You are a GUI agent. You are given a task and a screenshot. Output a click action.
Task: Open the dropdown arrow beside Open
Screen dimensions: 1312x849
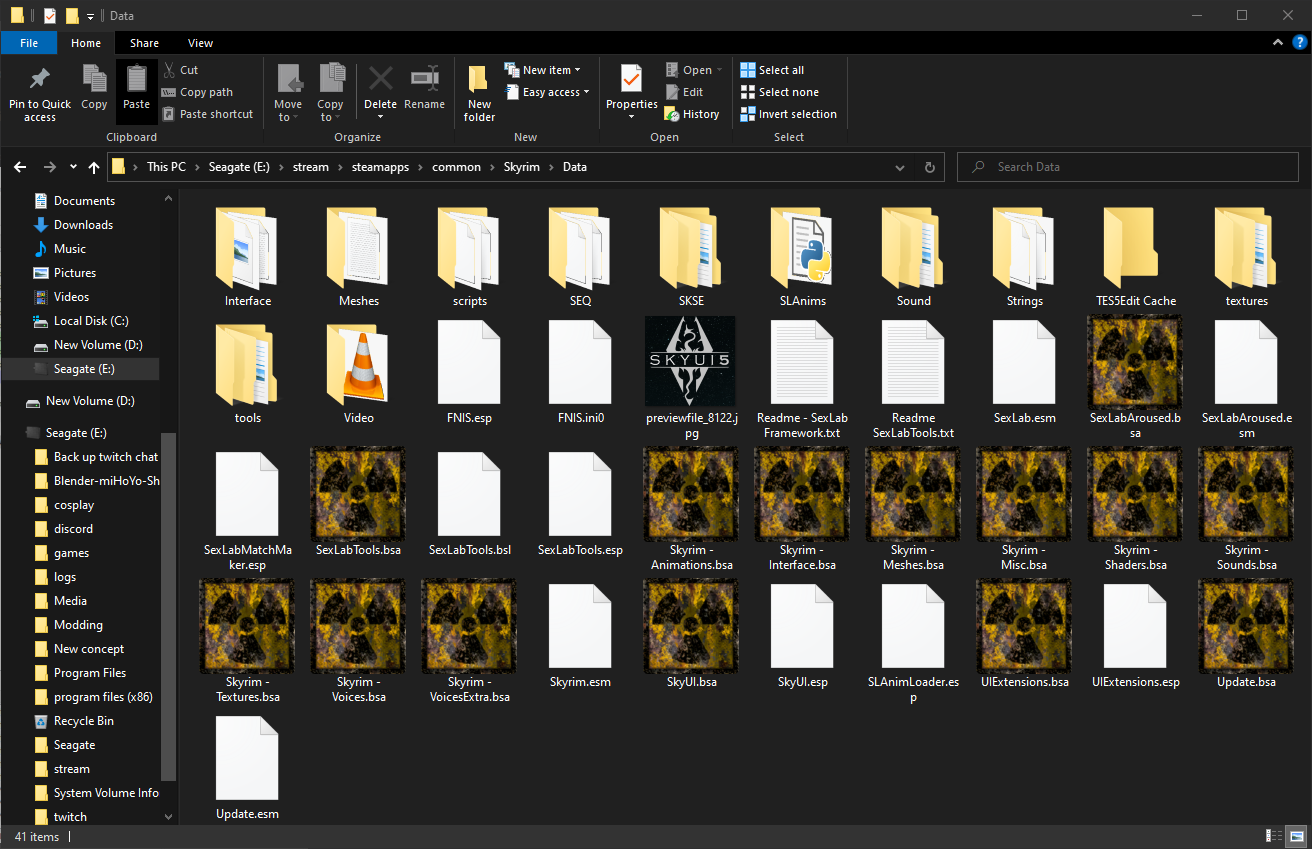tap(720, 70)
